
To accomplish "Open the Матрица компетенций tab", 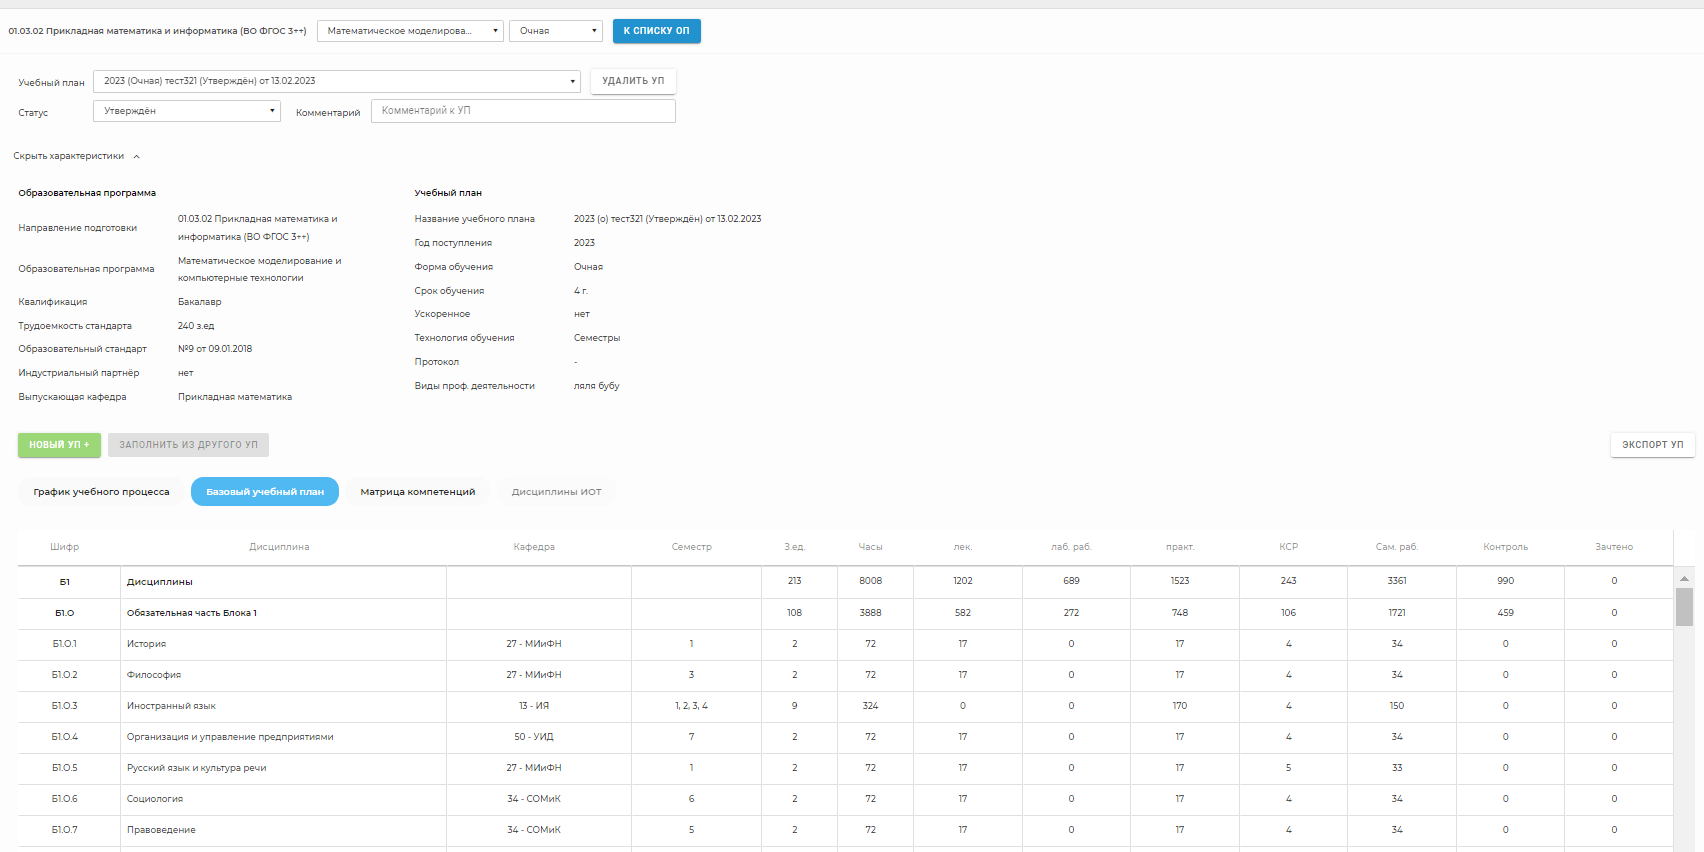I will (x=418, y=492).
